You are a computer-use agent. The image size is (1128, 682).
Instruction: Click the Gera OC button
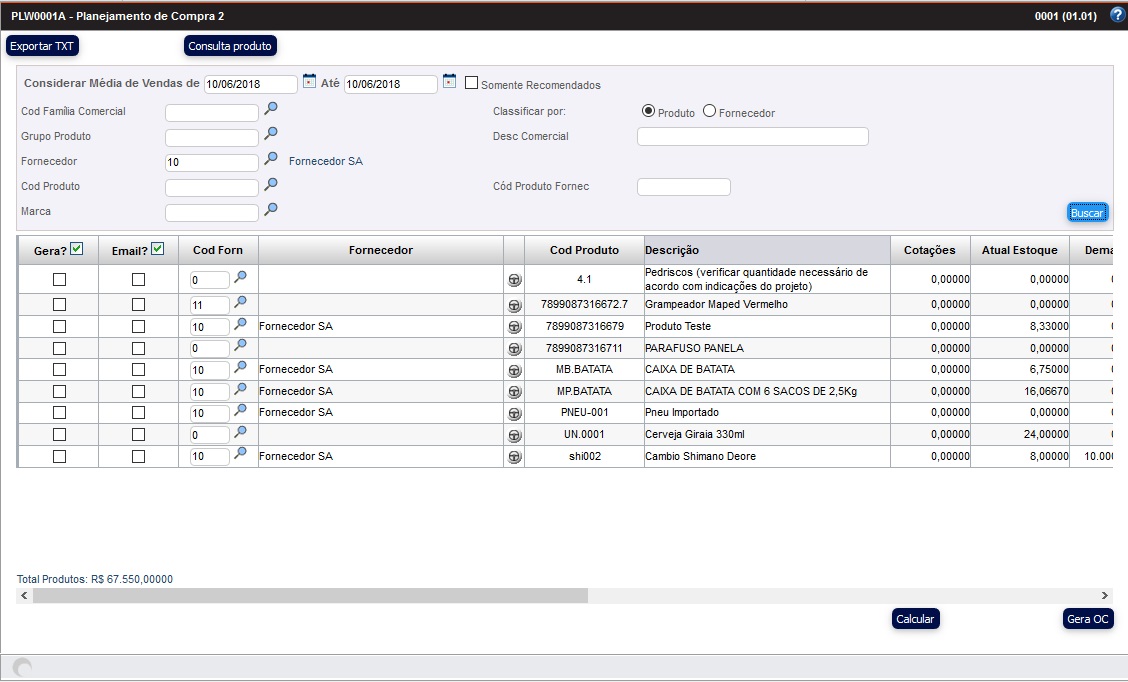pyautogui.click(x=1088, y=619)
